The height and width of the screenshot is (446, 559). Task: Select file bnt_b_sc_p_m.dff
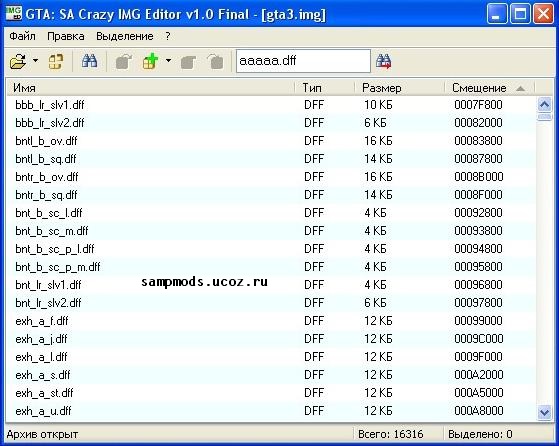pos(58,267)
